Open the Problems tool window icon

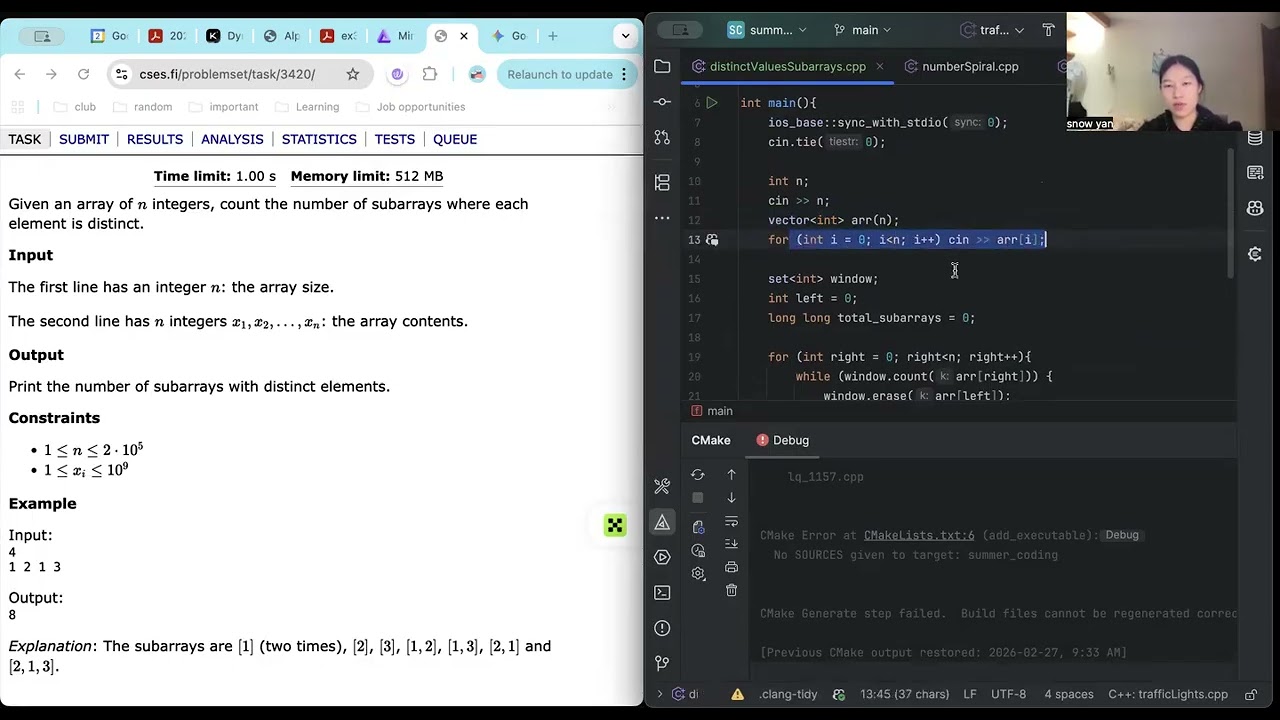662,628
